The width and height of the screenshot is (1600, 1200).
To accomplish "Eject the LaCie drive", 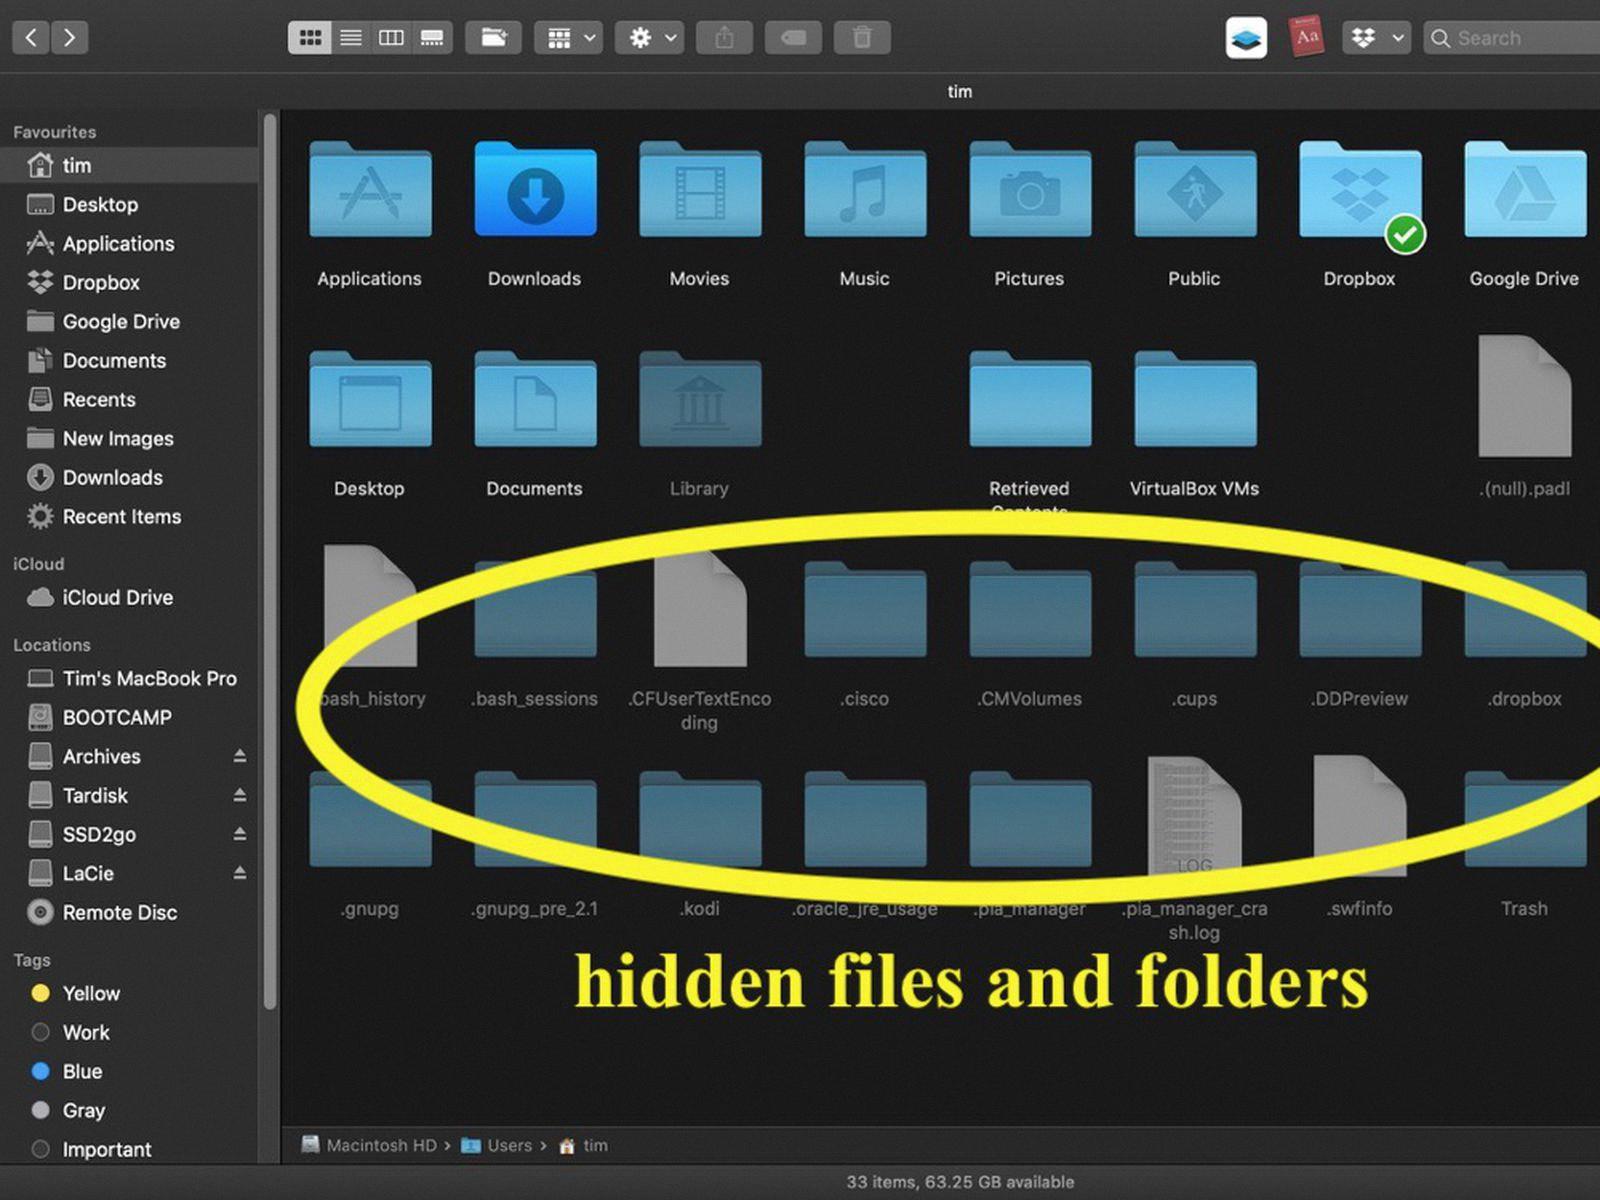I will tap(240, 873).
